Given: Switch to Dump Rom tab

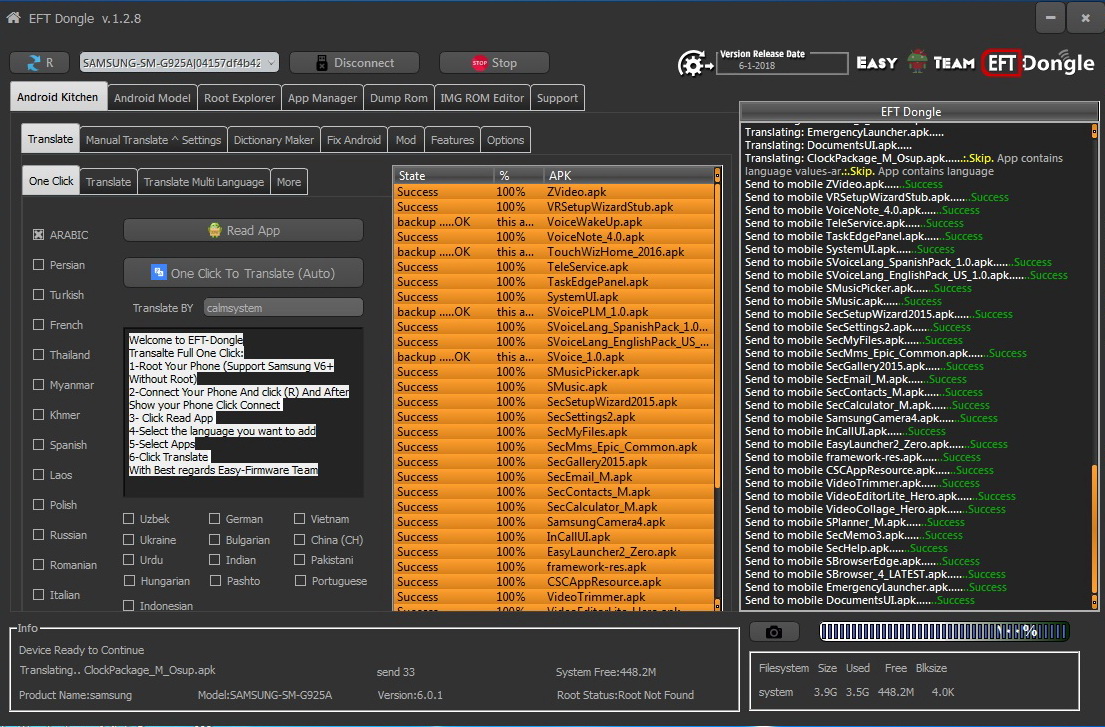Looking at the screenshot, I should (x=399, y=98).
